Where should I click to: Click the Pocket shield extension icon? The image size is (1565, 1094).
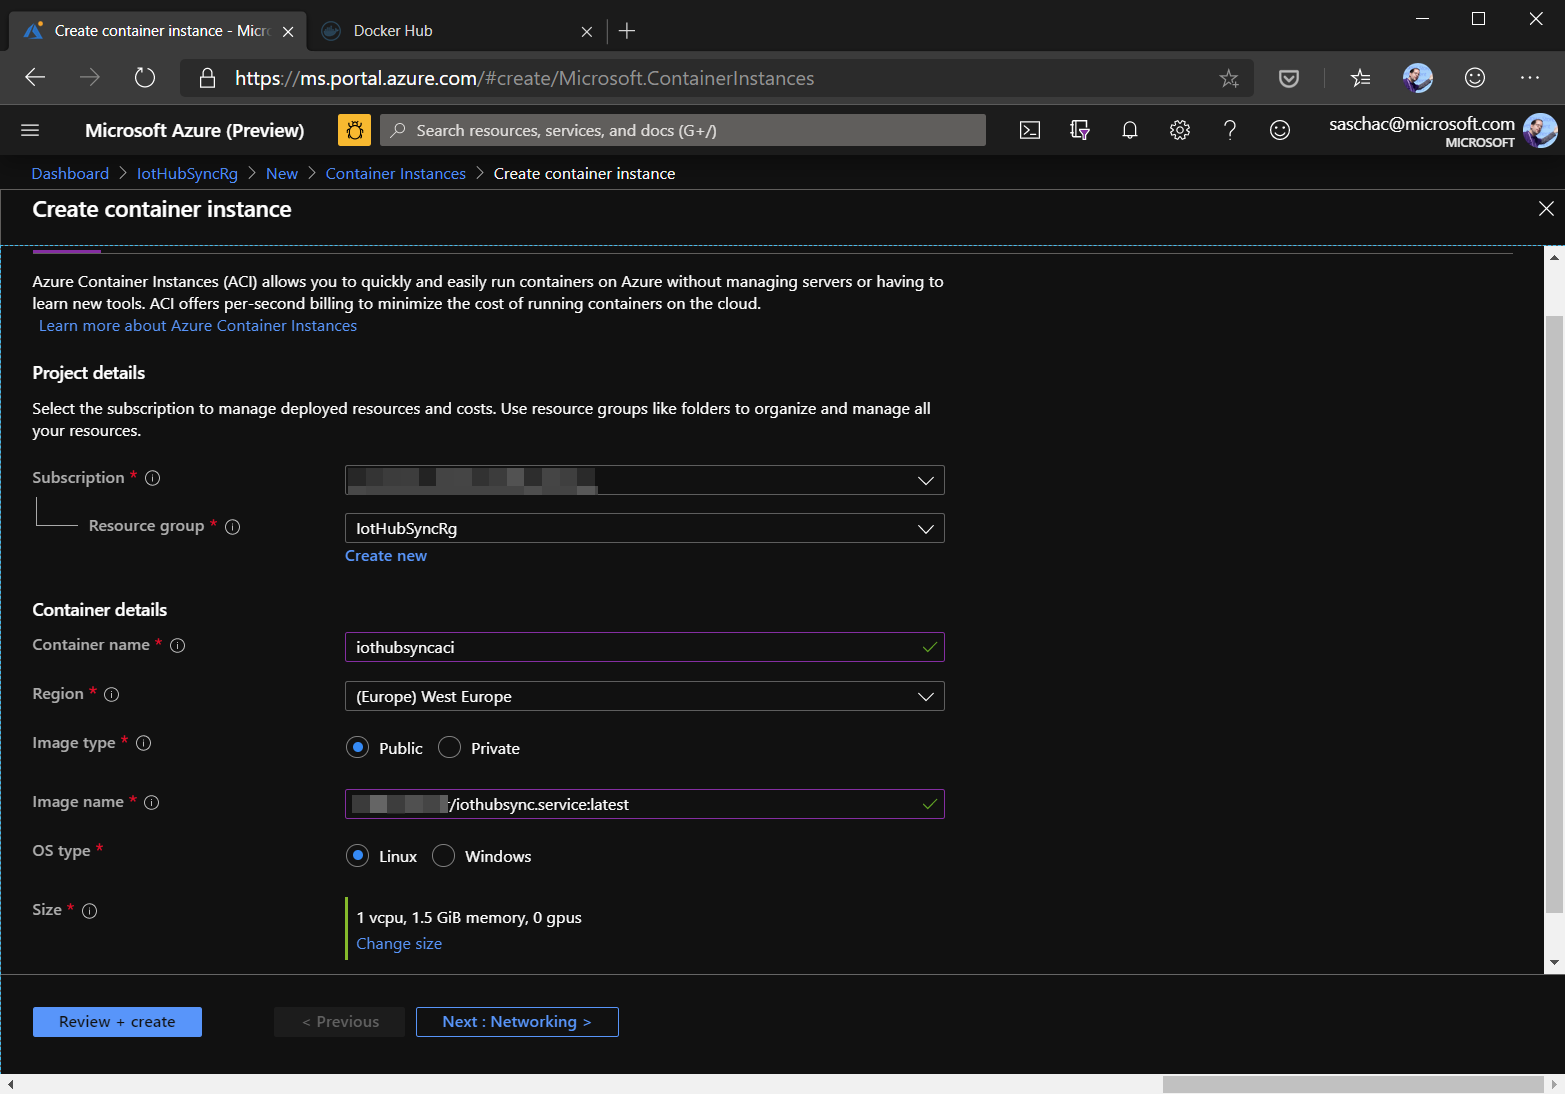pyautogui.click(x=1289, y=78)
